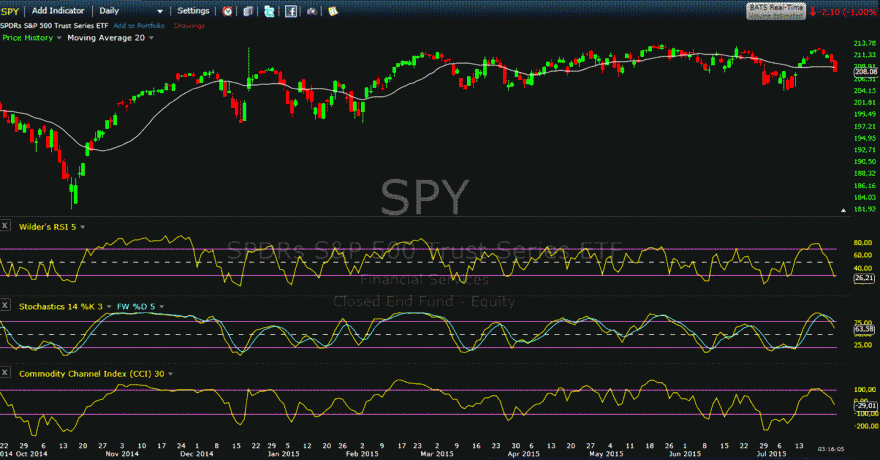
Task: Click the 208.08 current price label
Action: pyautogui.click(x=865, y=72)
